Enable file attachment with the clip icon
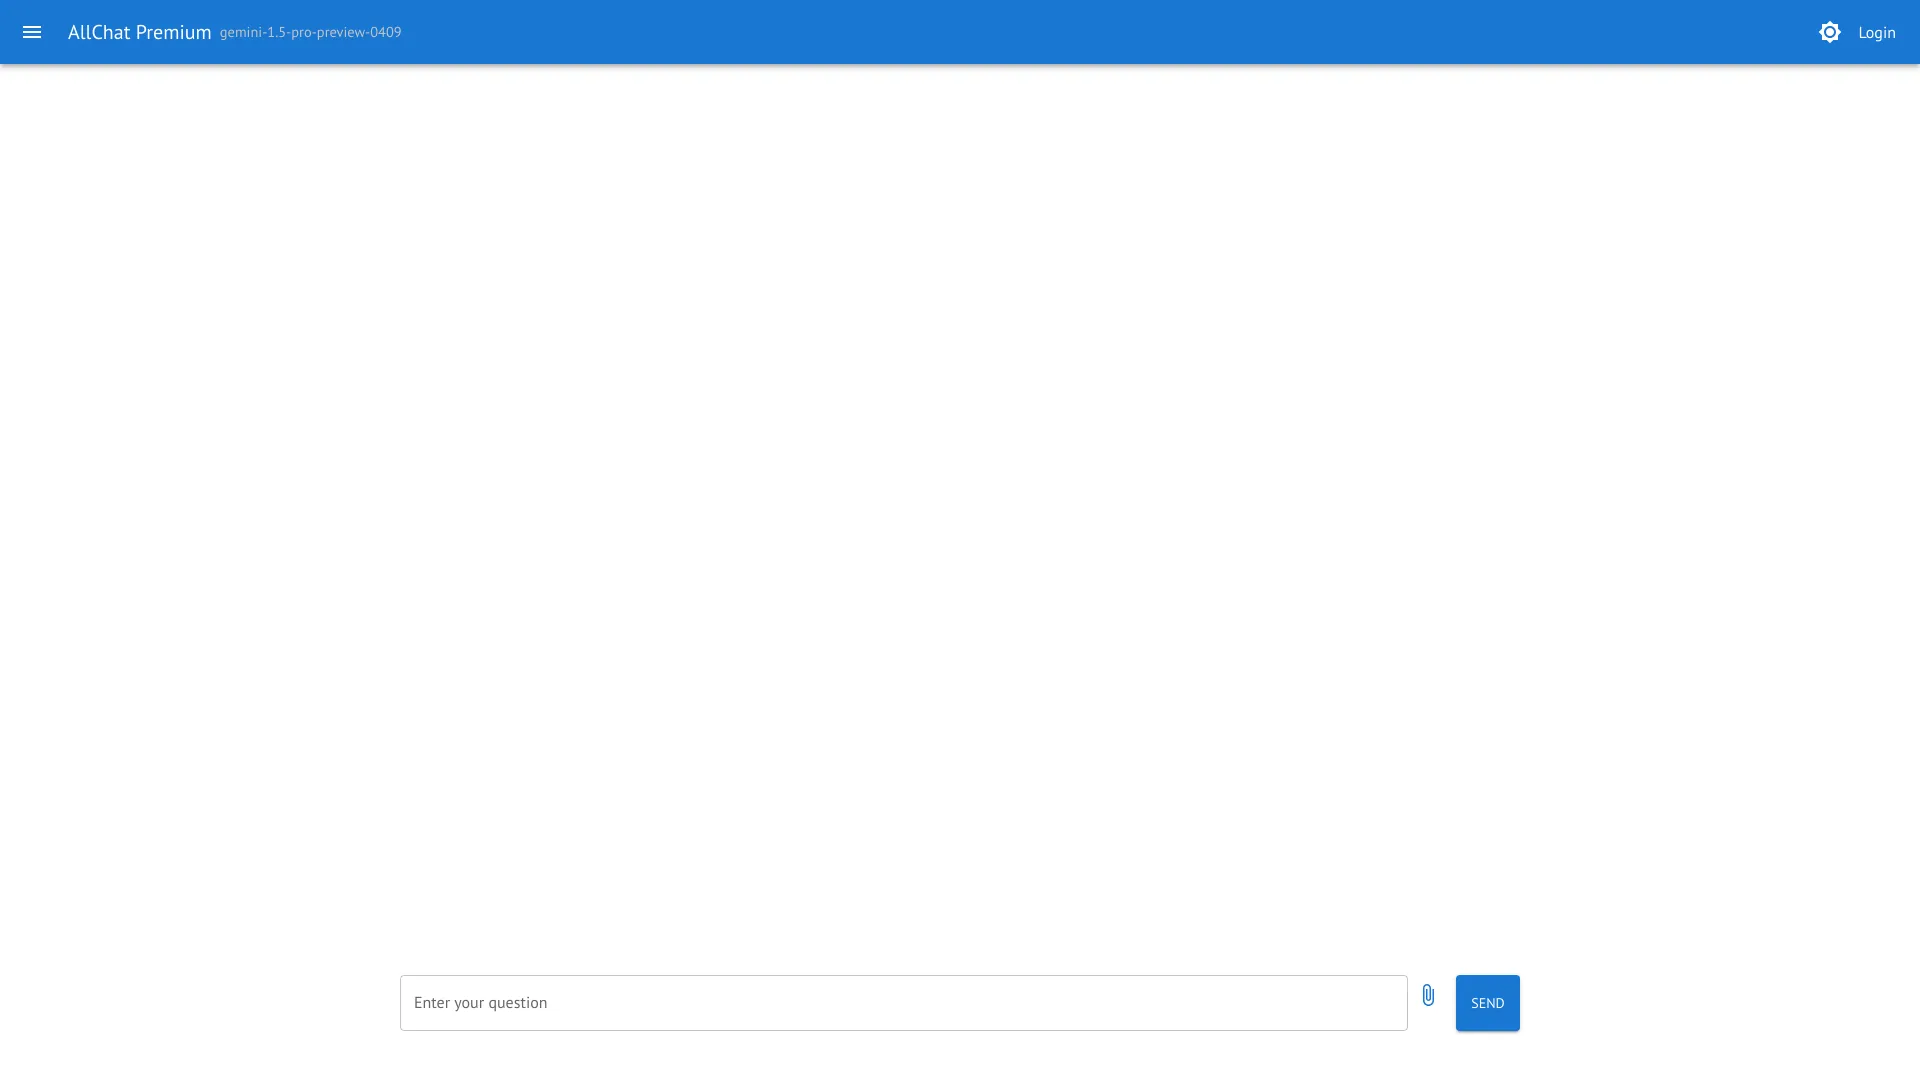 pos(1428,995)
